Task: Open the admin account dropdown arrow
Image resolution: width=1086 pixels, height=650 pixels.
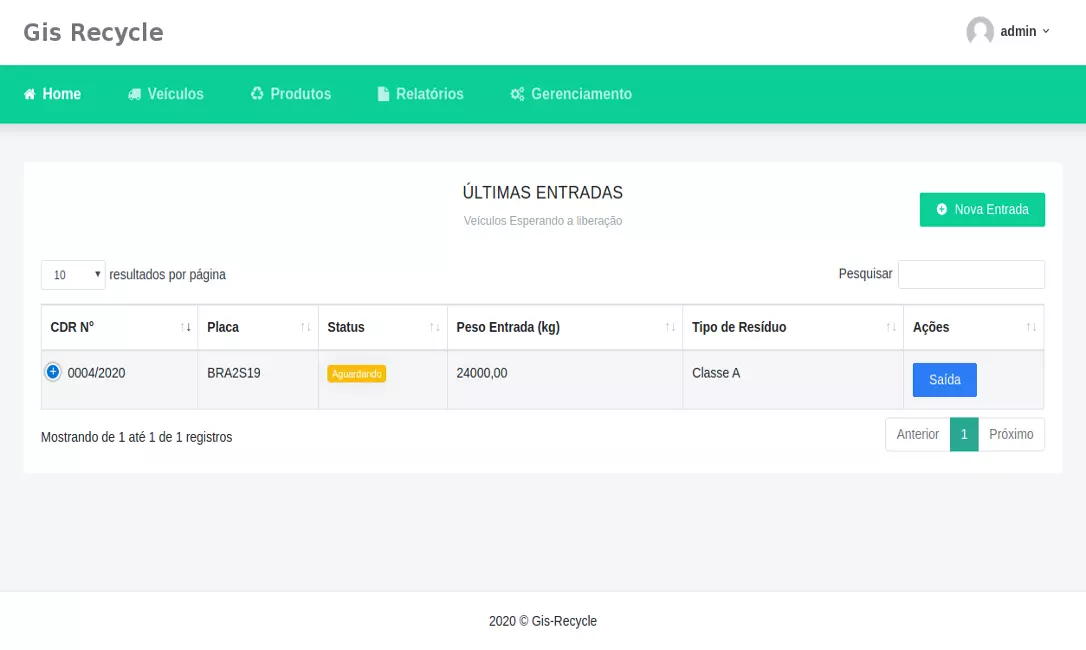Action: tap(1046, 31)
